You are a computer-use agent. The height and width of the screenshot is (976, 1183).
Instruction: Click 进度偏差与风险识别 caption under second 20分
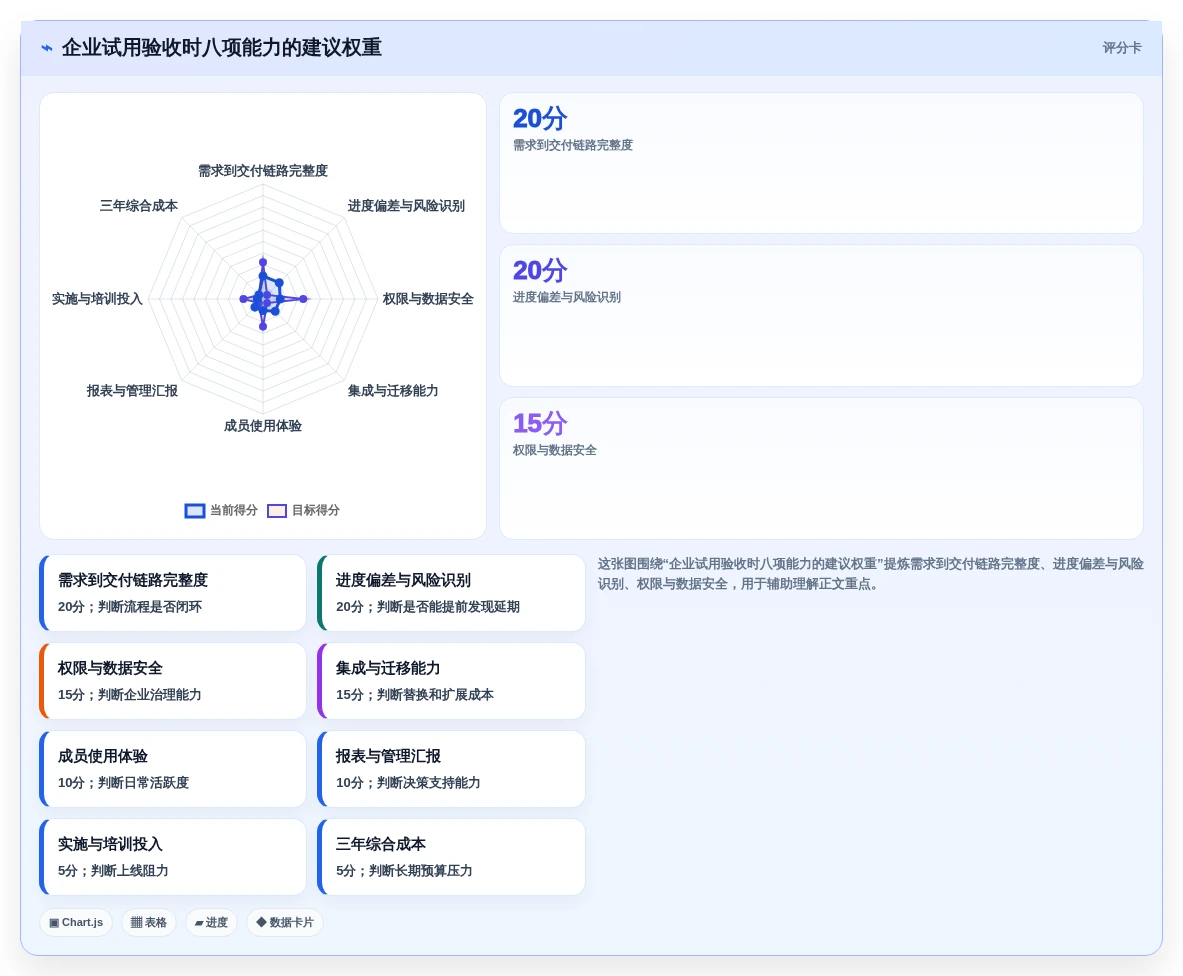pyautogui.click(x=567, y=297)
